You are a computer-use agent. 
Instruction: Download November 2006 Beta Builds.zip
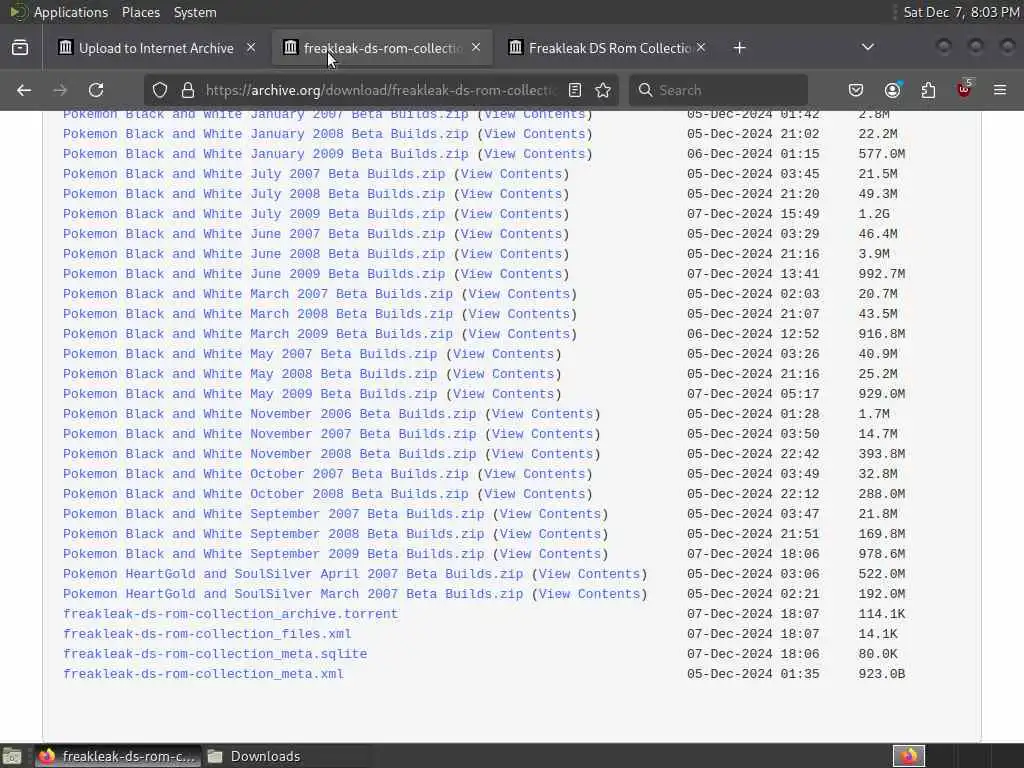coord(269,414)
